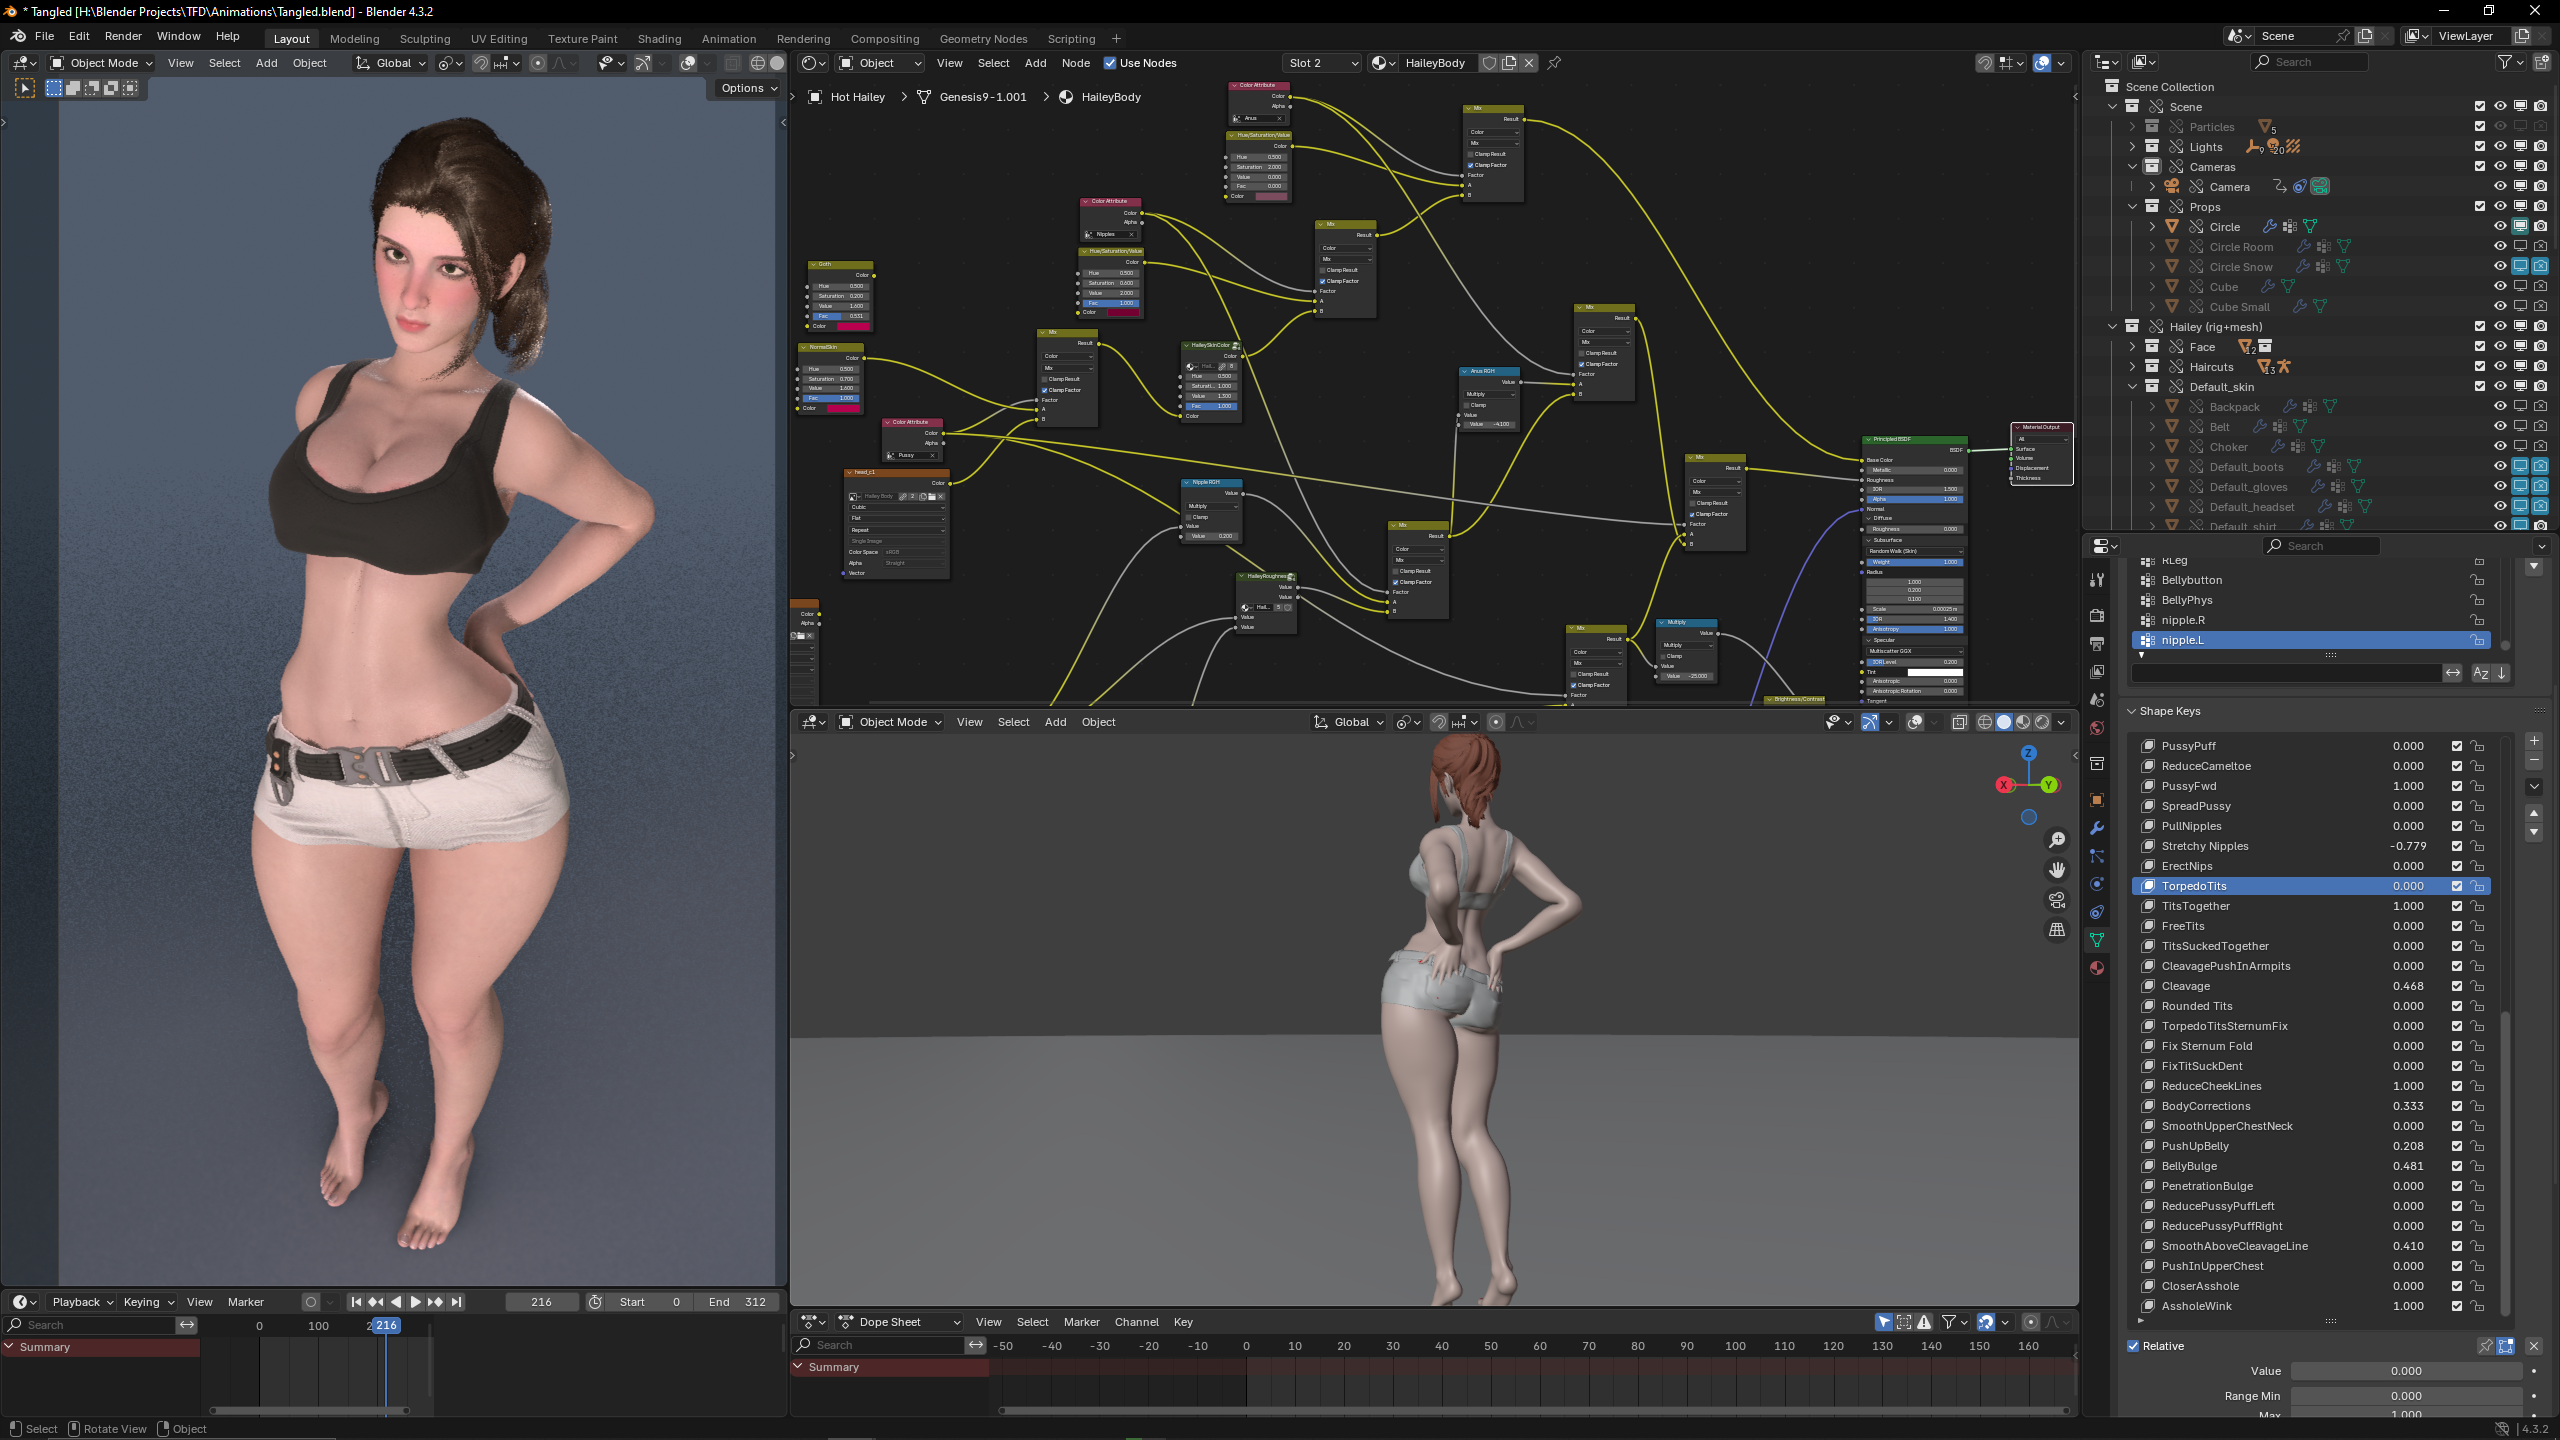The height and width of the screenshot is (1440, 2560).
Task: Click the pan hand viewport gizmo
Action: click(x=2056, y=870)
